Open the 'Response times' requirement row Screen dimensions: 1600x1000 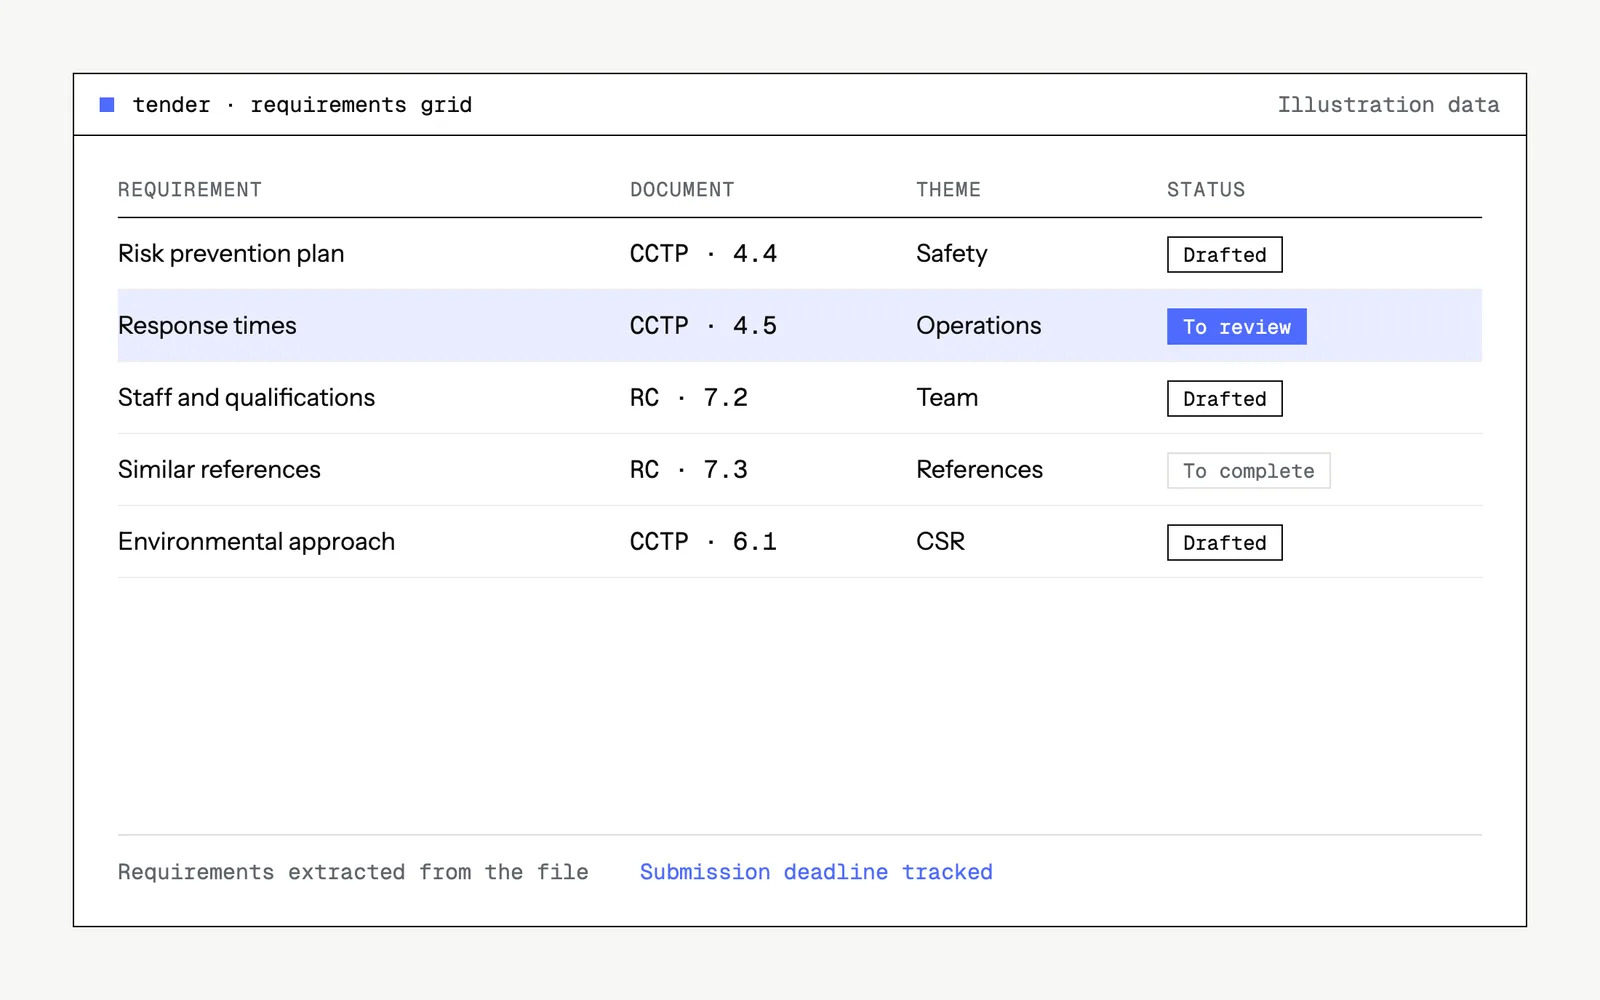pos(800,326)
